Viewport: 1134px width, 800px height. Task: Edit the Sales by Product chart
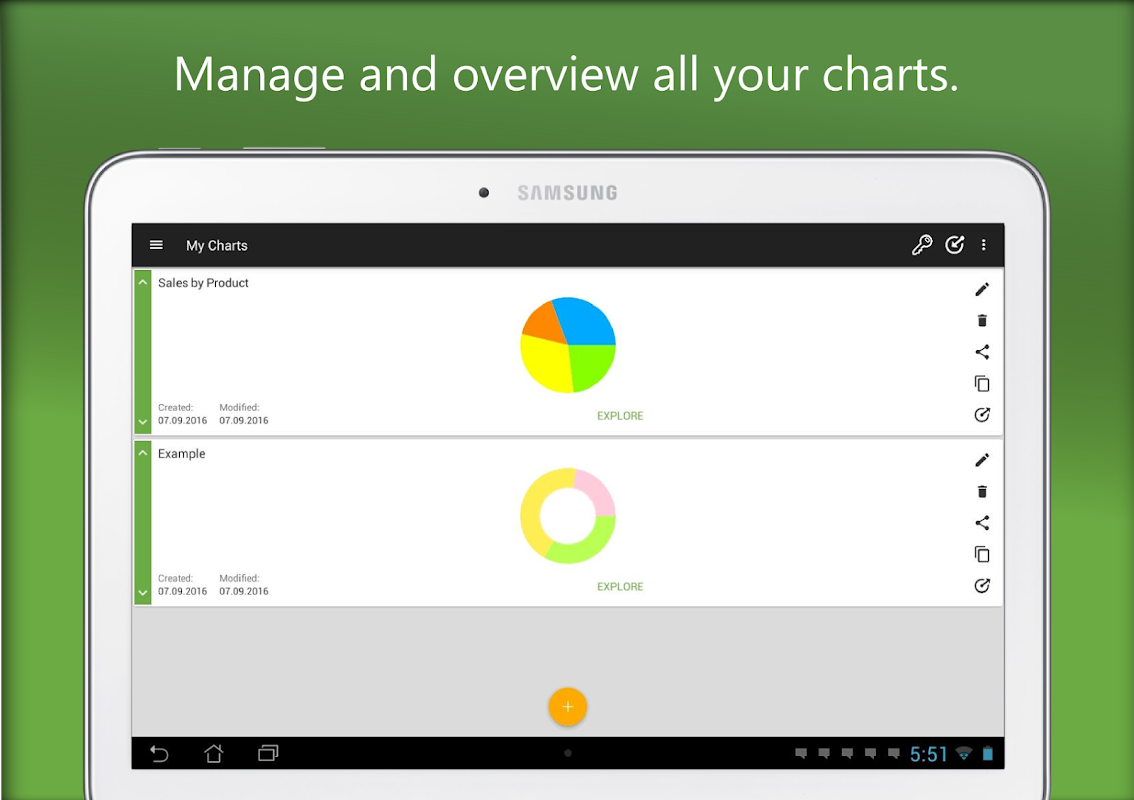click(x=982, y=289)
